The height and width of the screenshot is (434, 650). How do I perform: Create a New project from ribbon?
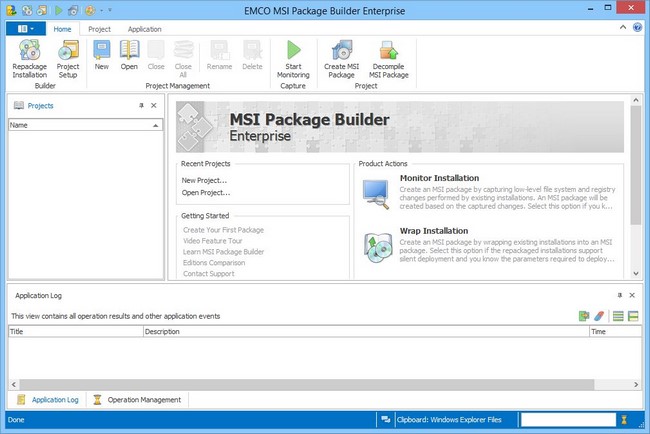(x=102, y=55)
